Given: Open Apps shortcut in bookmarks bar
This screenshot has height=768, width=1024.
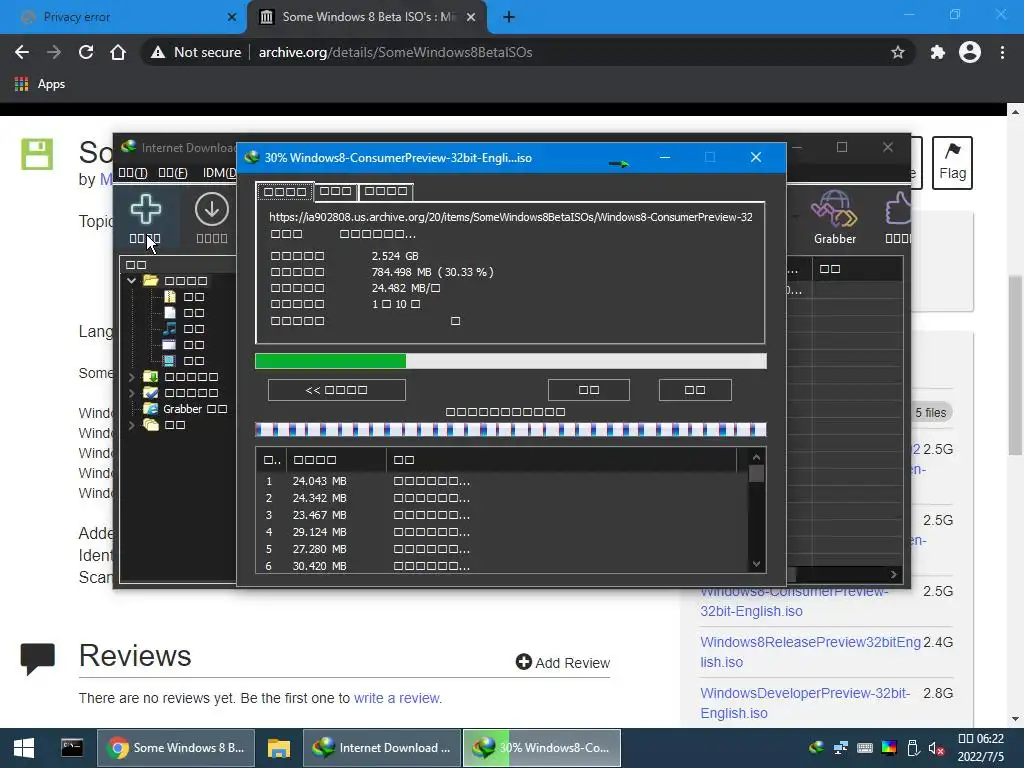Looking at the screenshot, I should click(40, 84).
